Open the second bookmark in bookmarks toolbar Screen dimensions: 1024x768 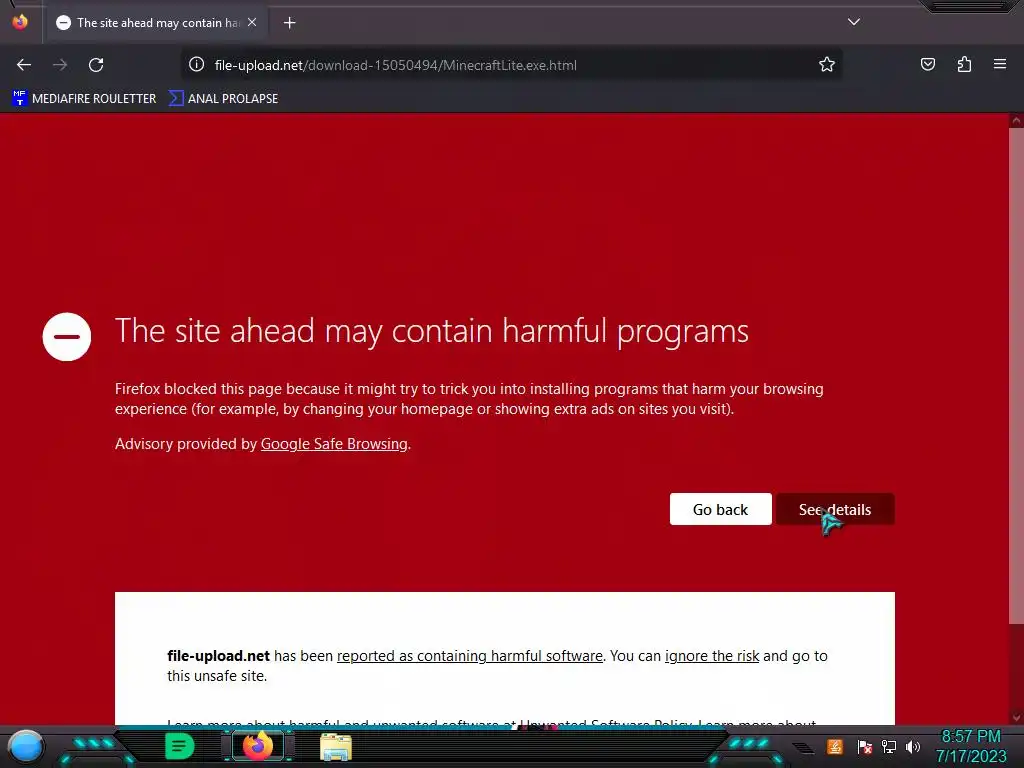tap(223, 99)
